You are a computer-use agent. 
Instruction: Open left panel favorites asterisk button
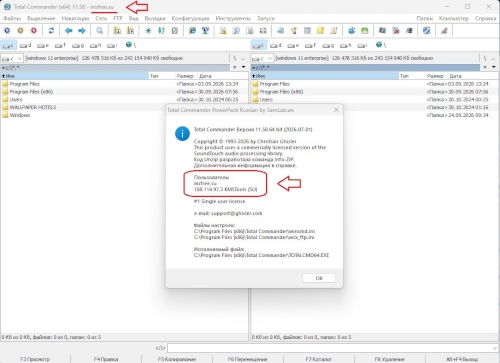(235, 67)
